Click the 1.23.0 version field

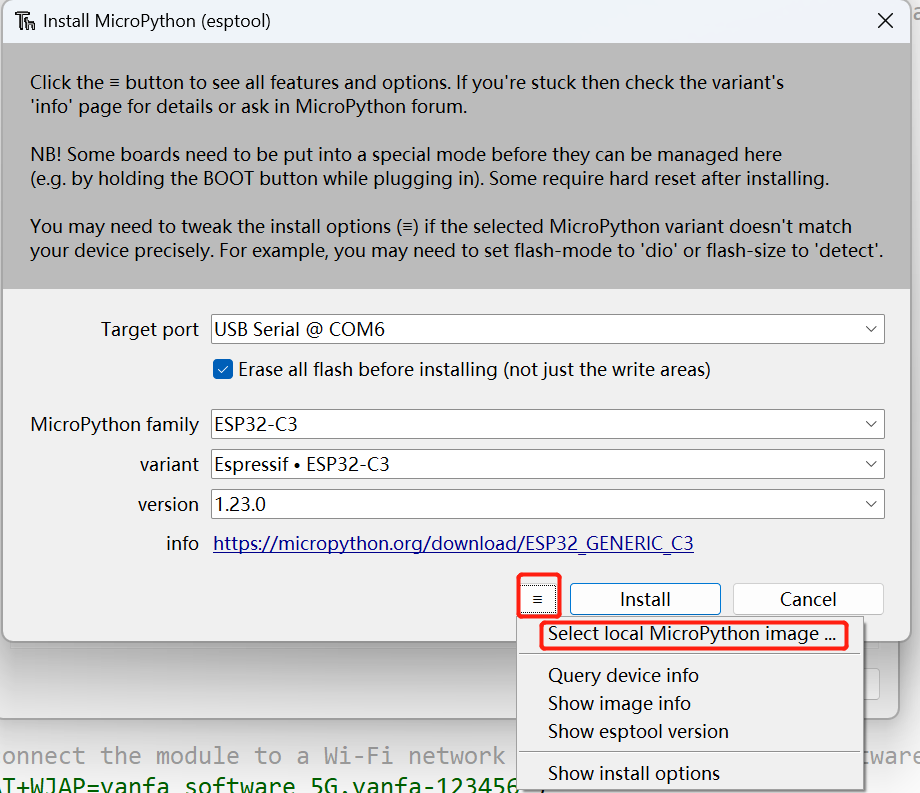click(x=547, y=504)
